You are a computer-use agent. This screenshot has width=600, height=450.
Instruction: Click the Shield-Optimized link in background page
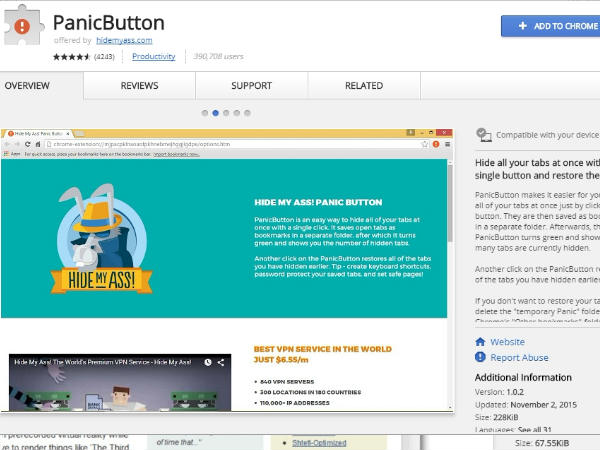coord(319,443)
